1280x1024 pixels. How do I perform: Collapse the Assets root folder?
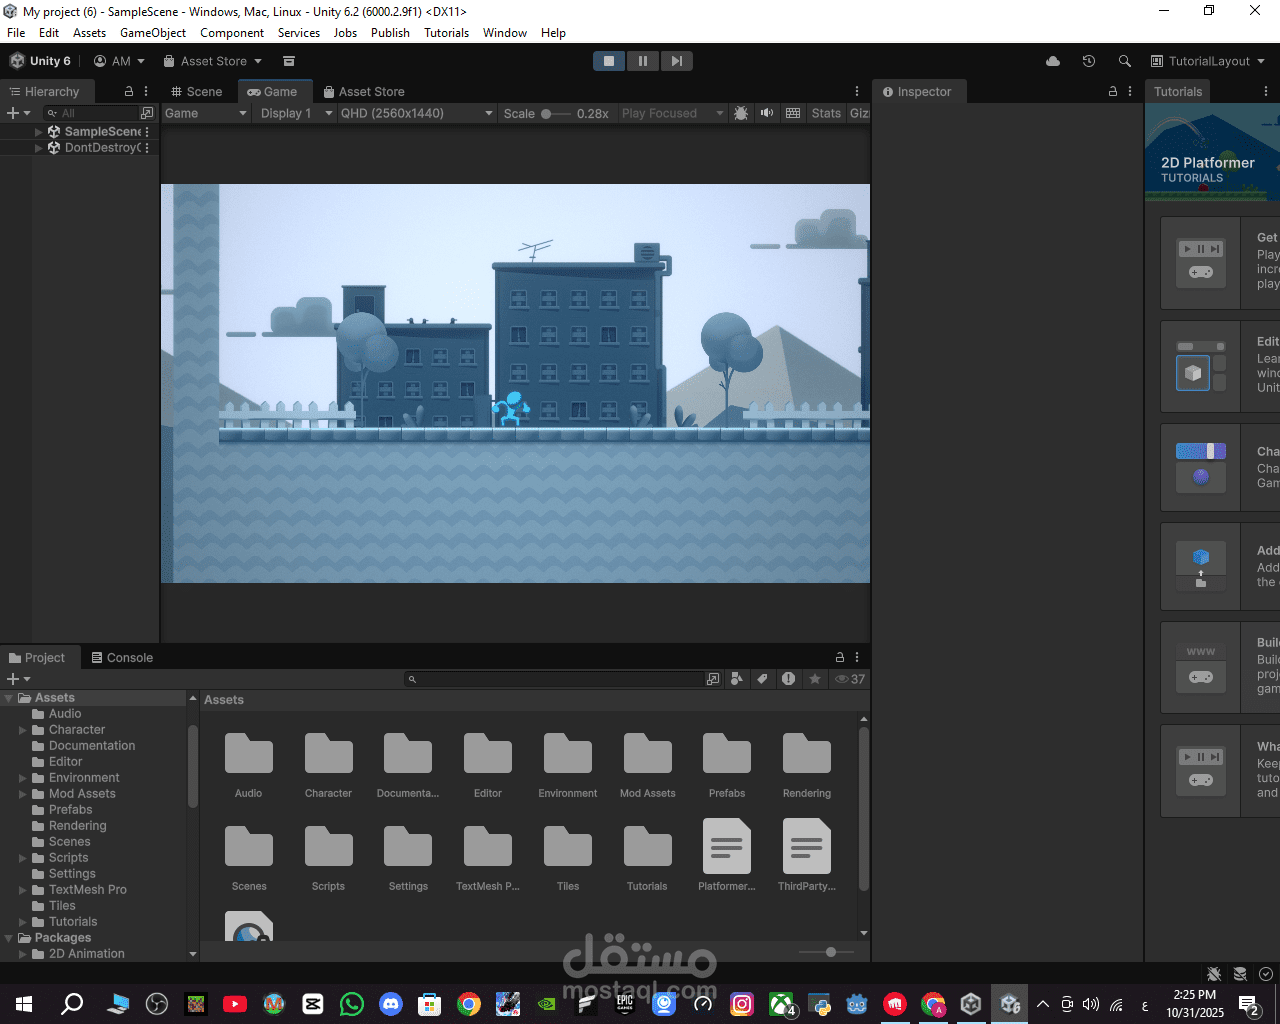pyautogui.click(x=9, y=698)
